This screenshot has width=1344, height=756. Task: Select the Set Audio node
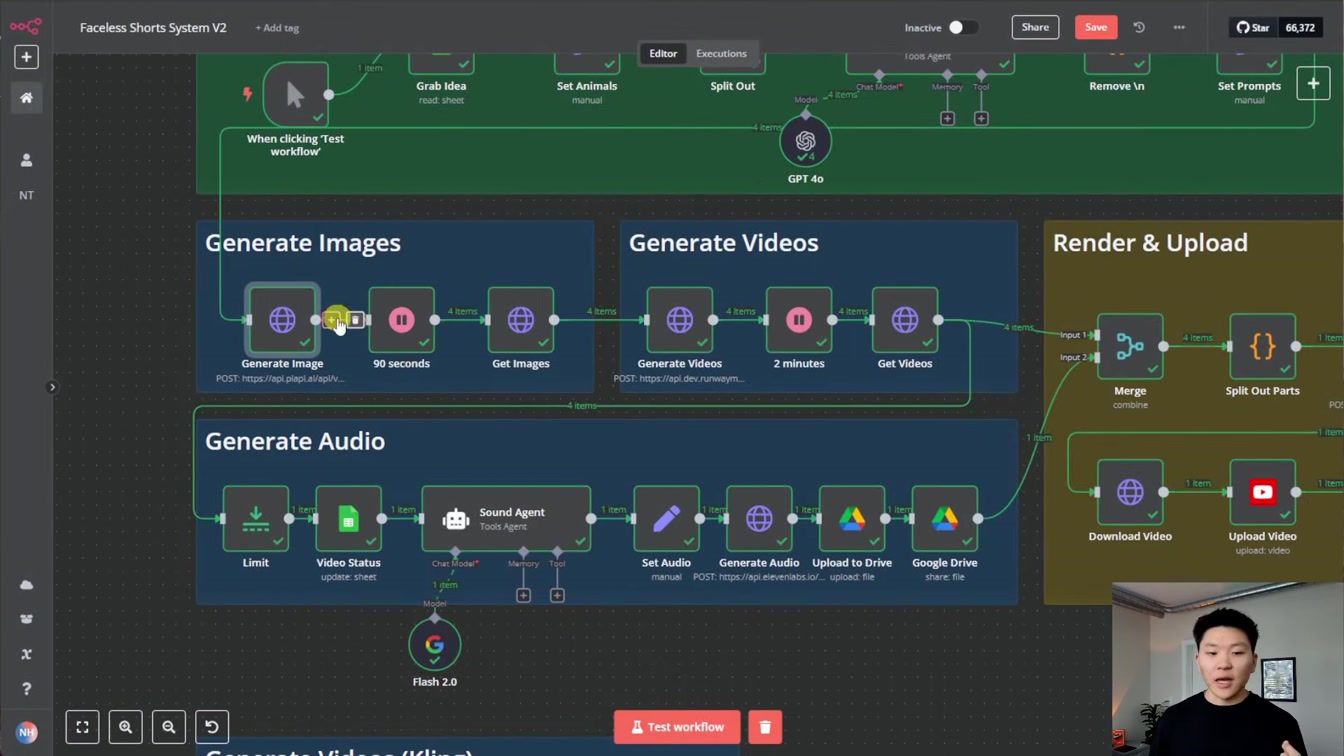(x=666, y=518)
